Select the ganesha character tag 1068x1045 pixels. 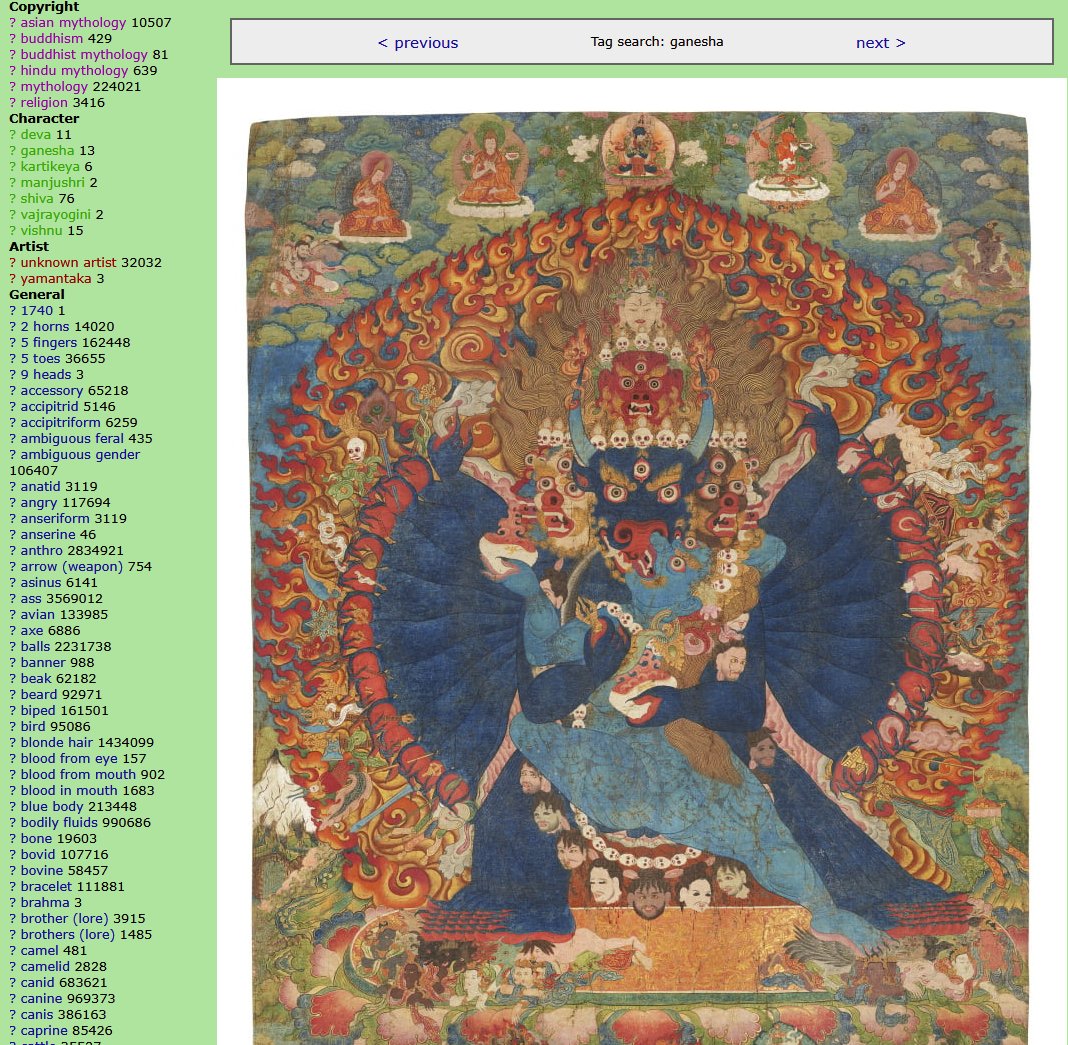(47, 151)
